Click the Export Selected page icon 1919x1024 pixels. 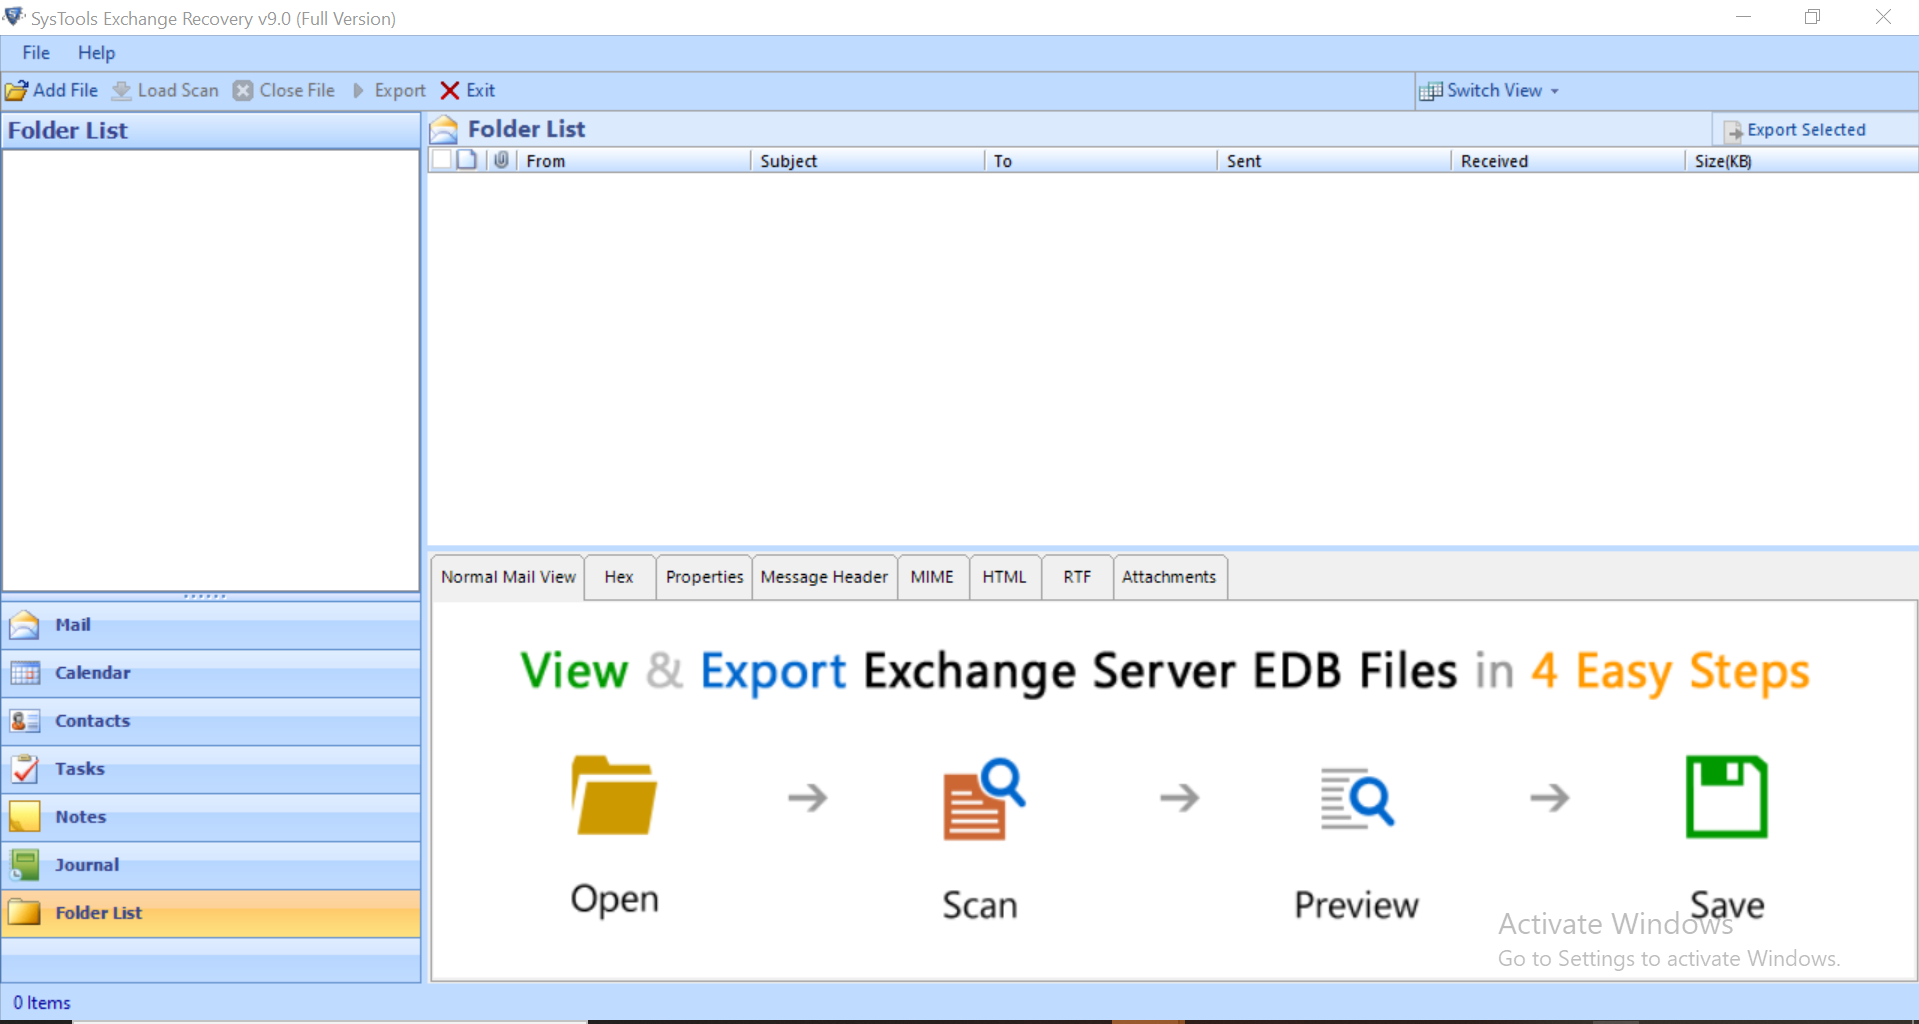pyautogui.click(x=1733, y=131)
